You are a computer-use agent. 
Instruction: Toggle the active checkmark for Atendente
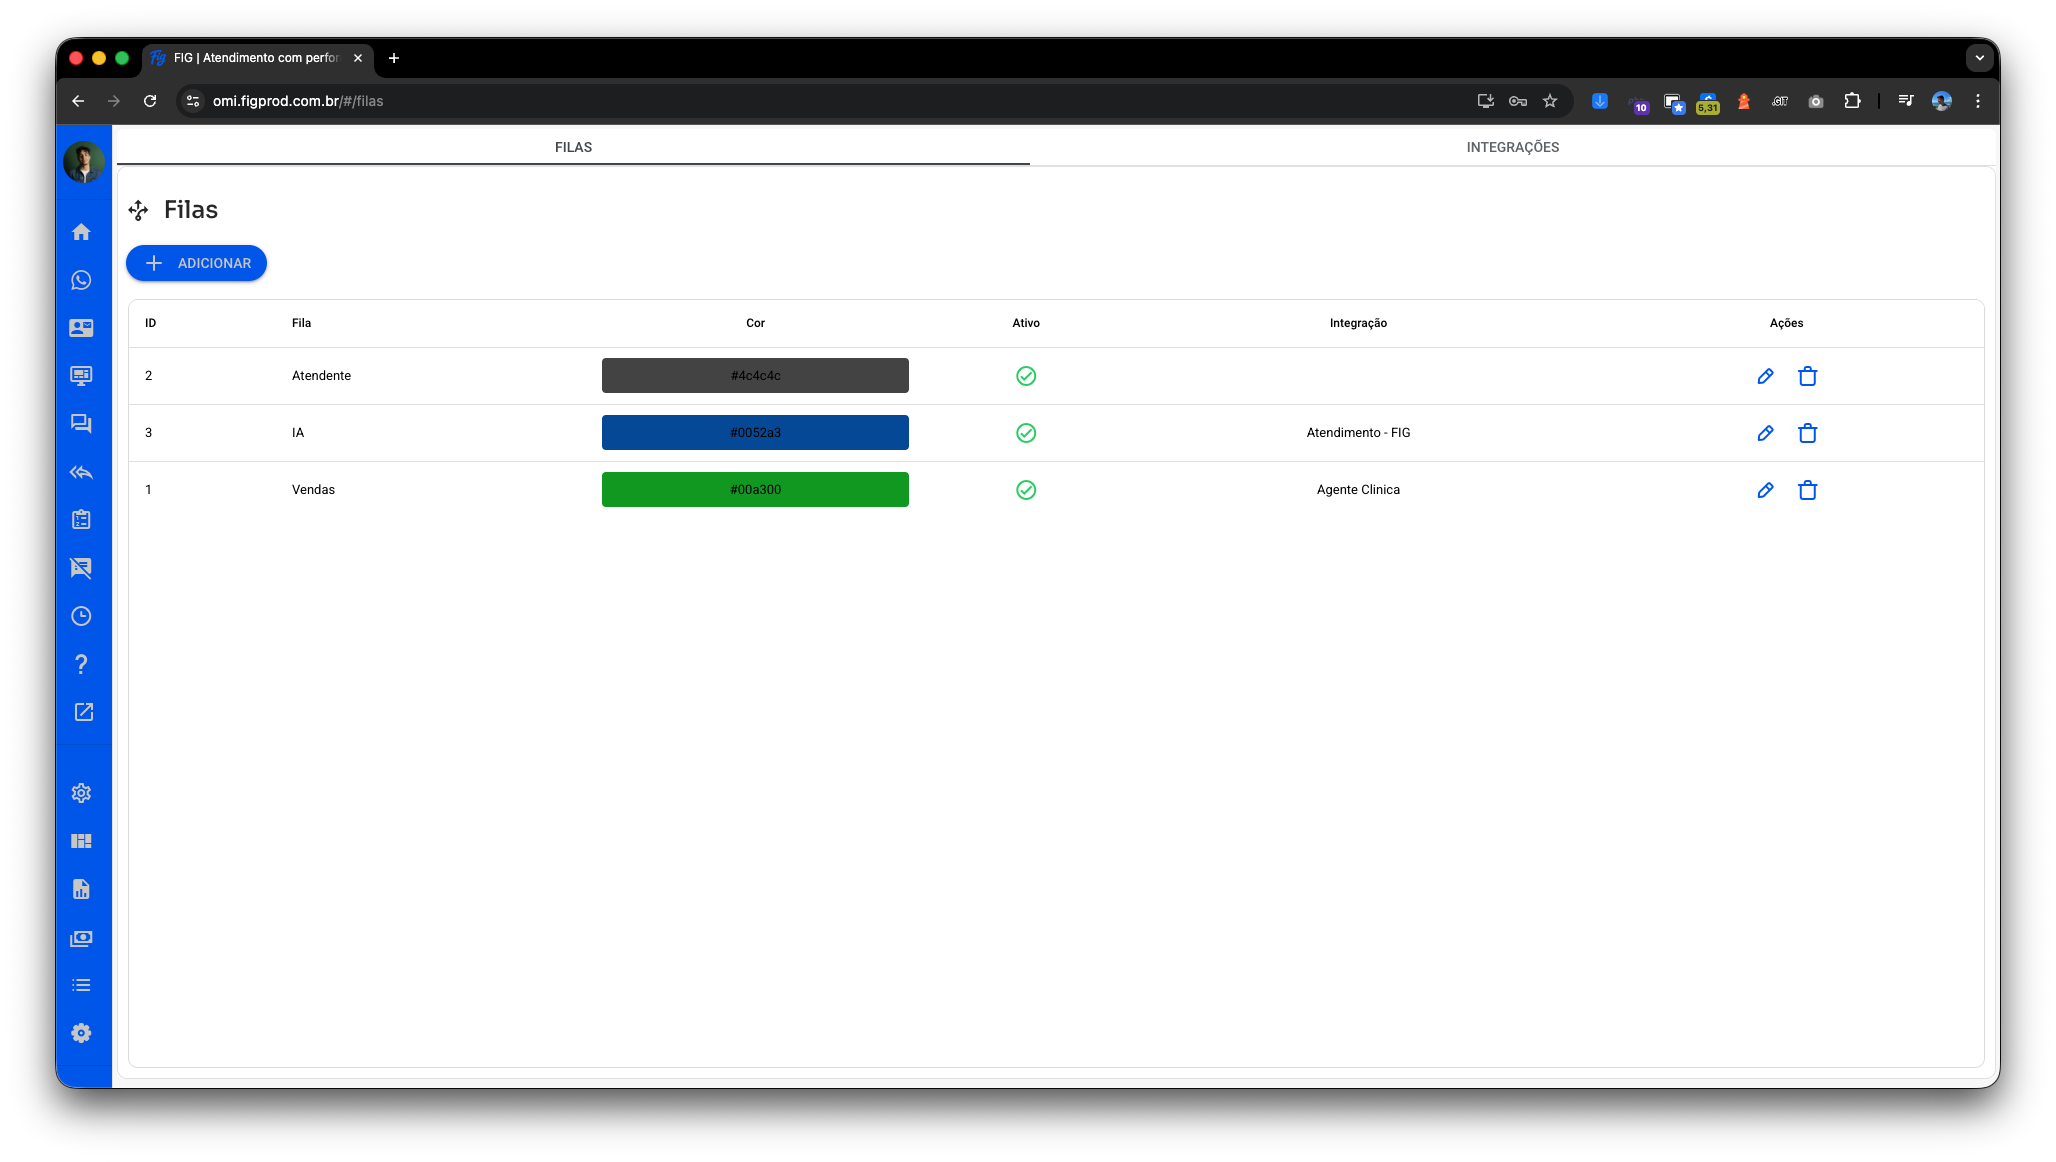1026,376
